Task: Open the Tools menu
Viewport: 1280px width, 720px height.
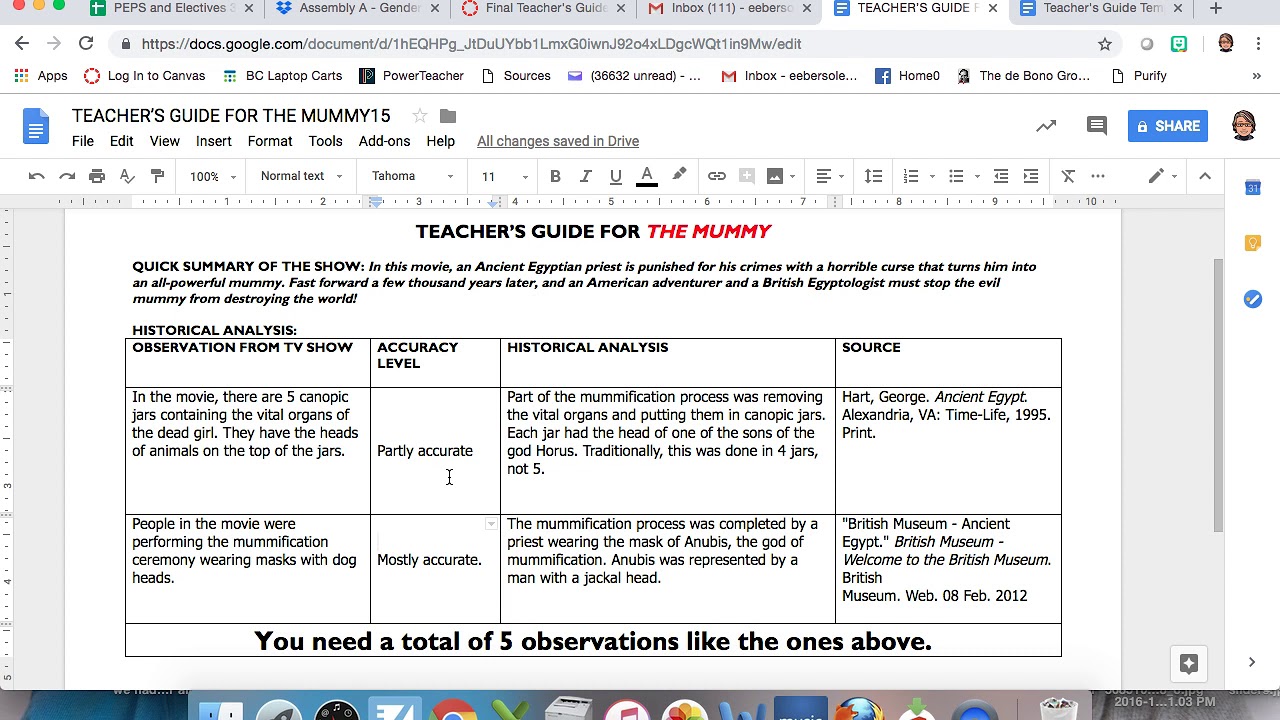Action: (325, 141)
